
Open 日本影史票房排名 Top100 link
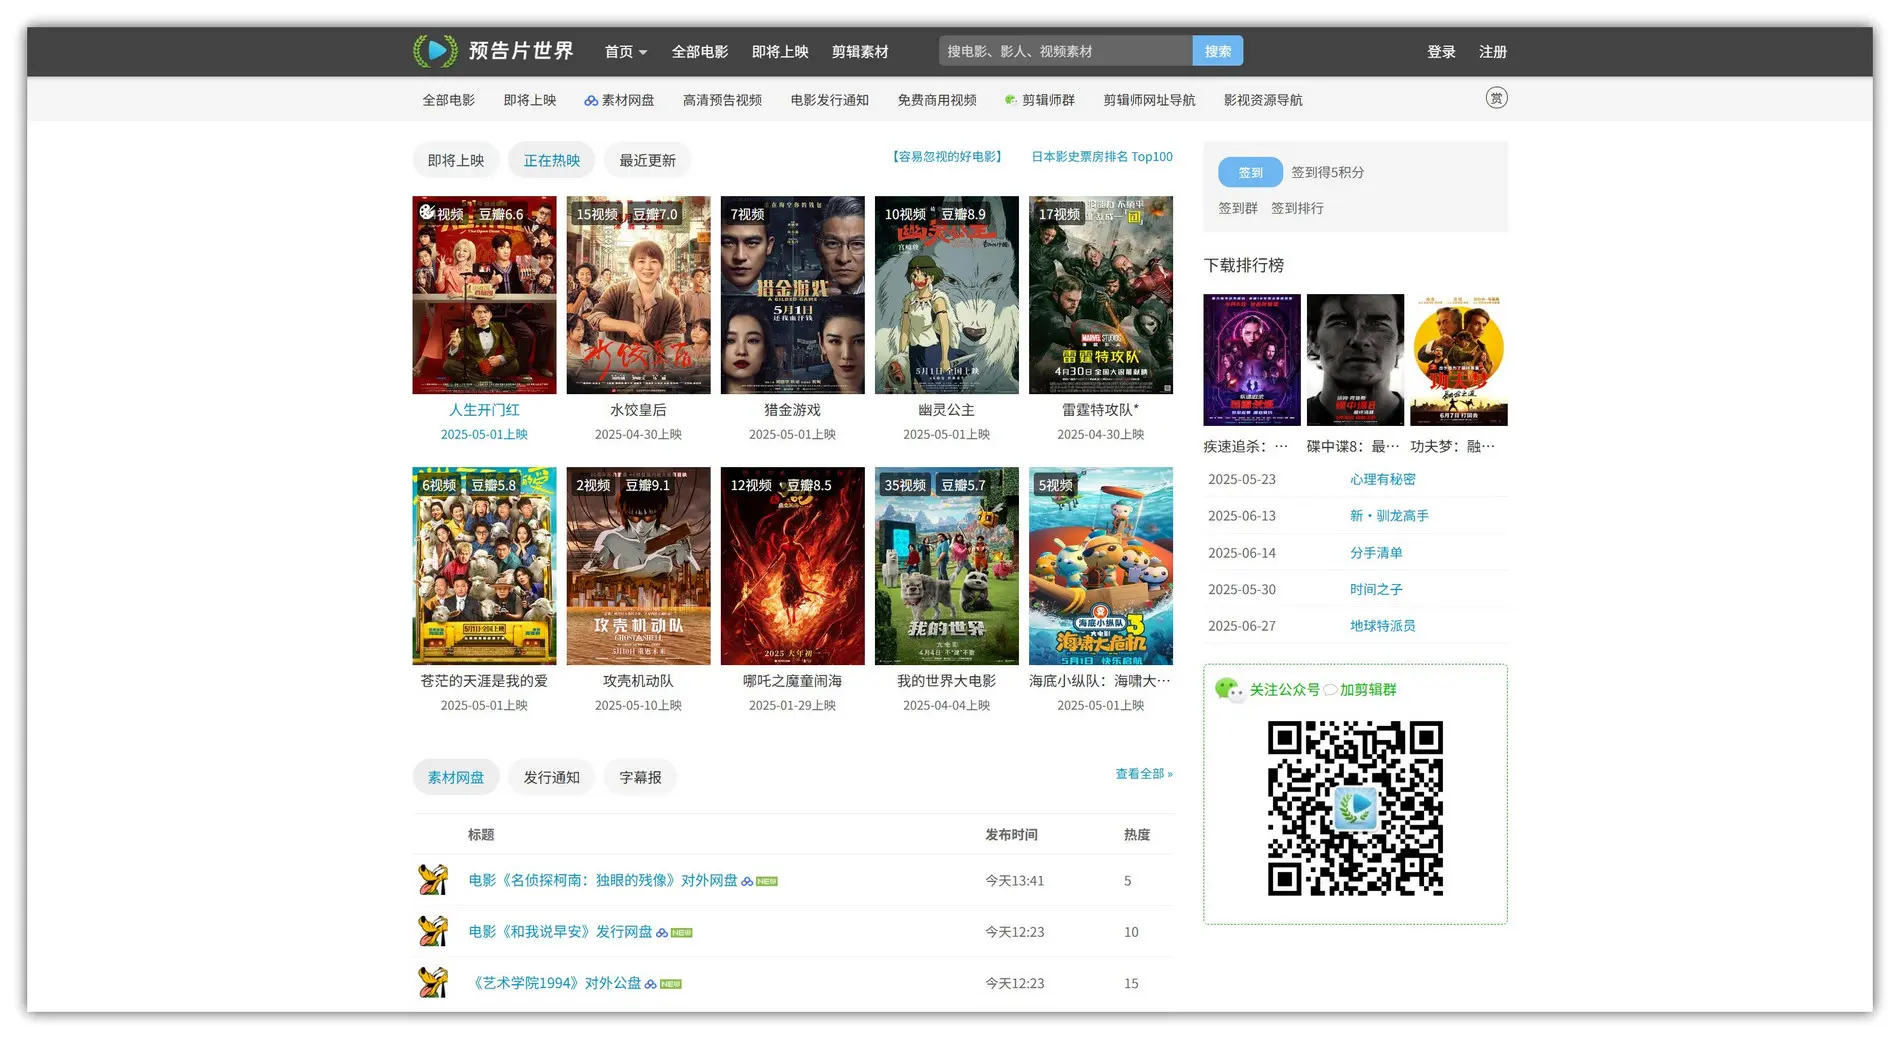tap(1102, 157)
